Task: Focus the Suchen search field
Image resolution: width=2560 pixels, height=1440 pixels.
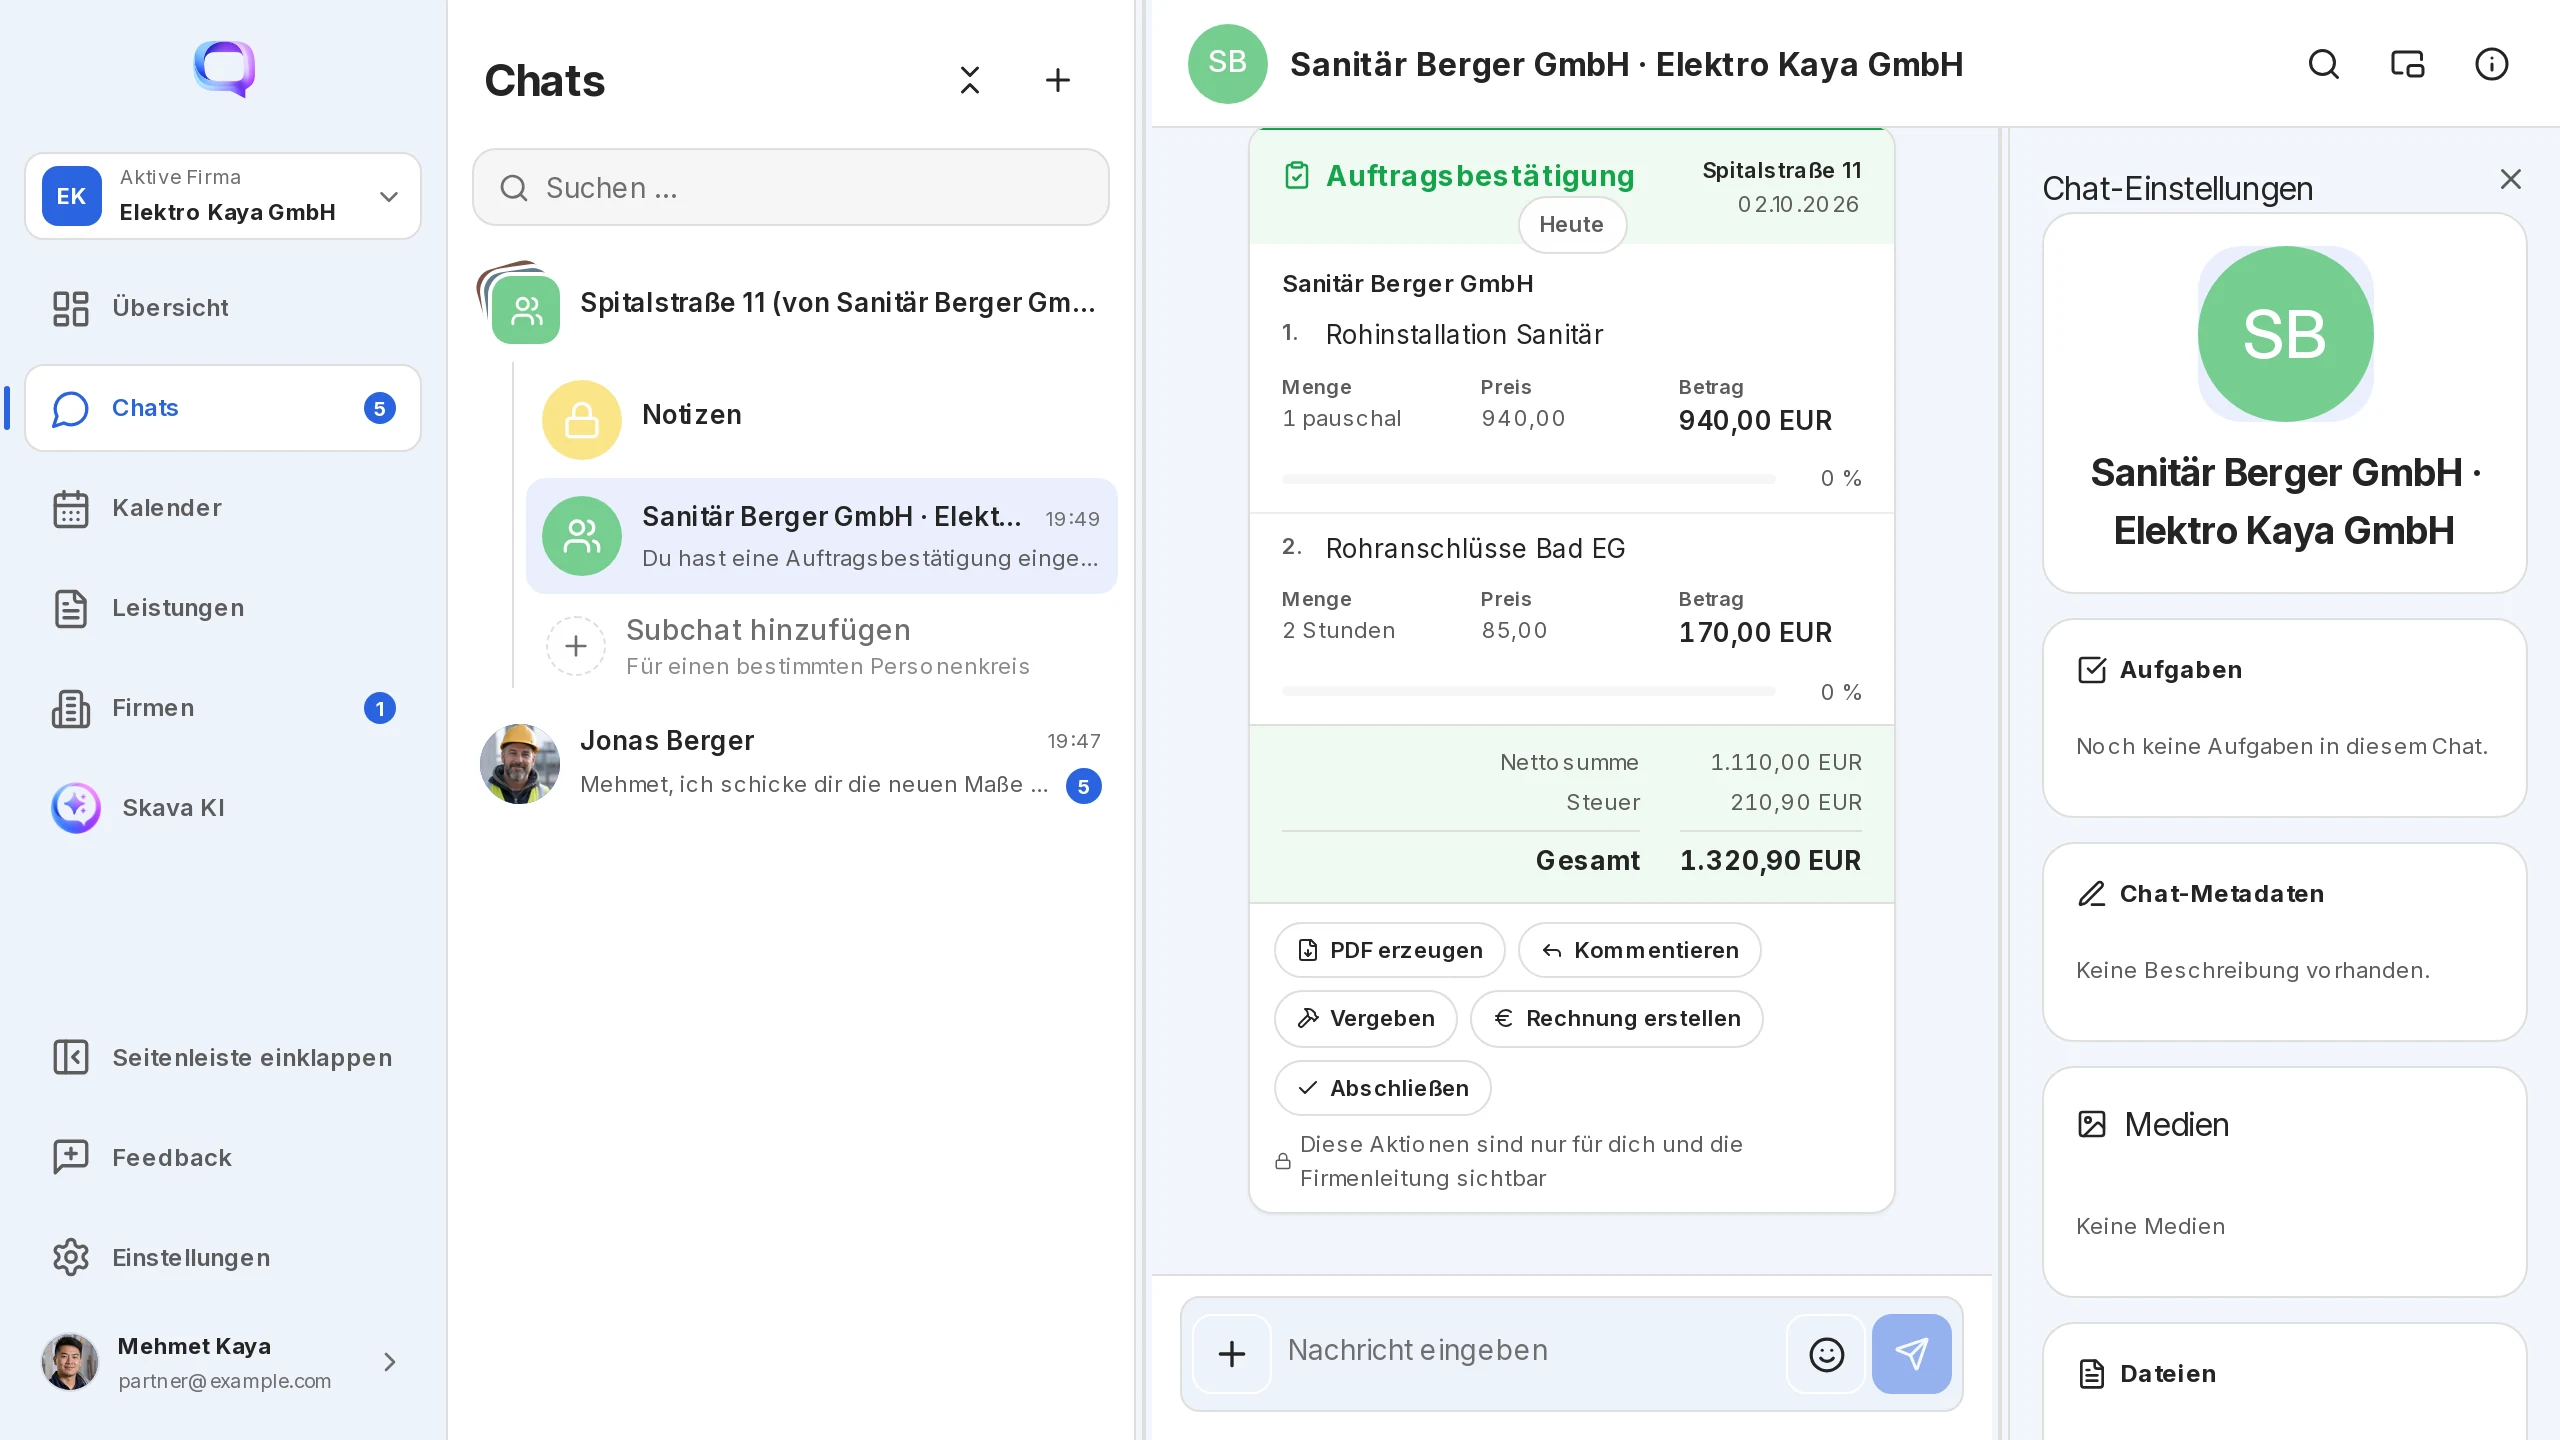Action: pyautogui.click(x=791, y=188)
